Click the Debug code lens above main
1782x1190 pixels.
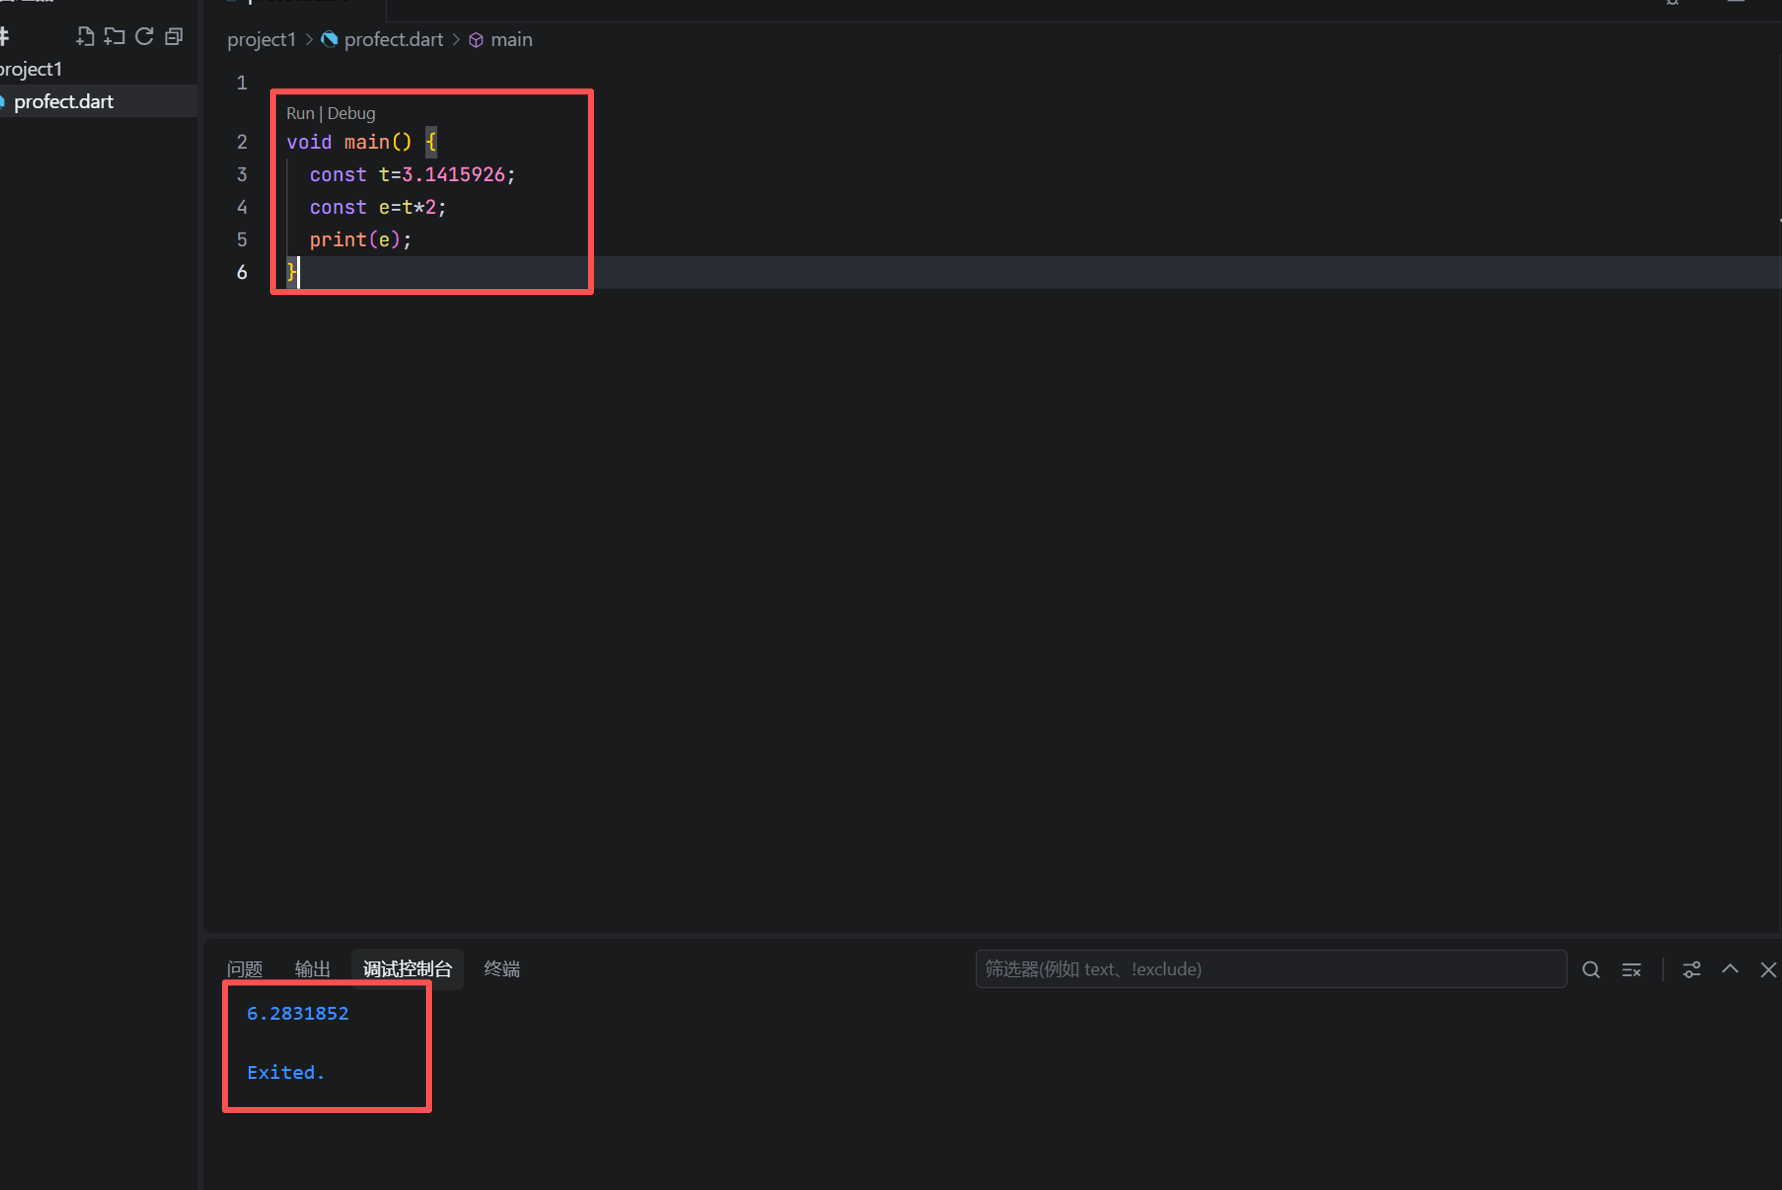(351, 113)
